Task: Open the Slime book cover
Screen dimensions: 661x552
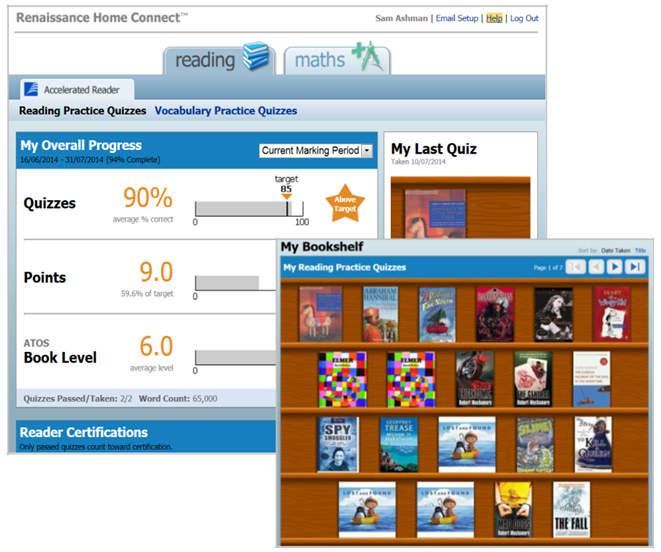Action: click(x=535, y=445)
